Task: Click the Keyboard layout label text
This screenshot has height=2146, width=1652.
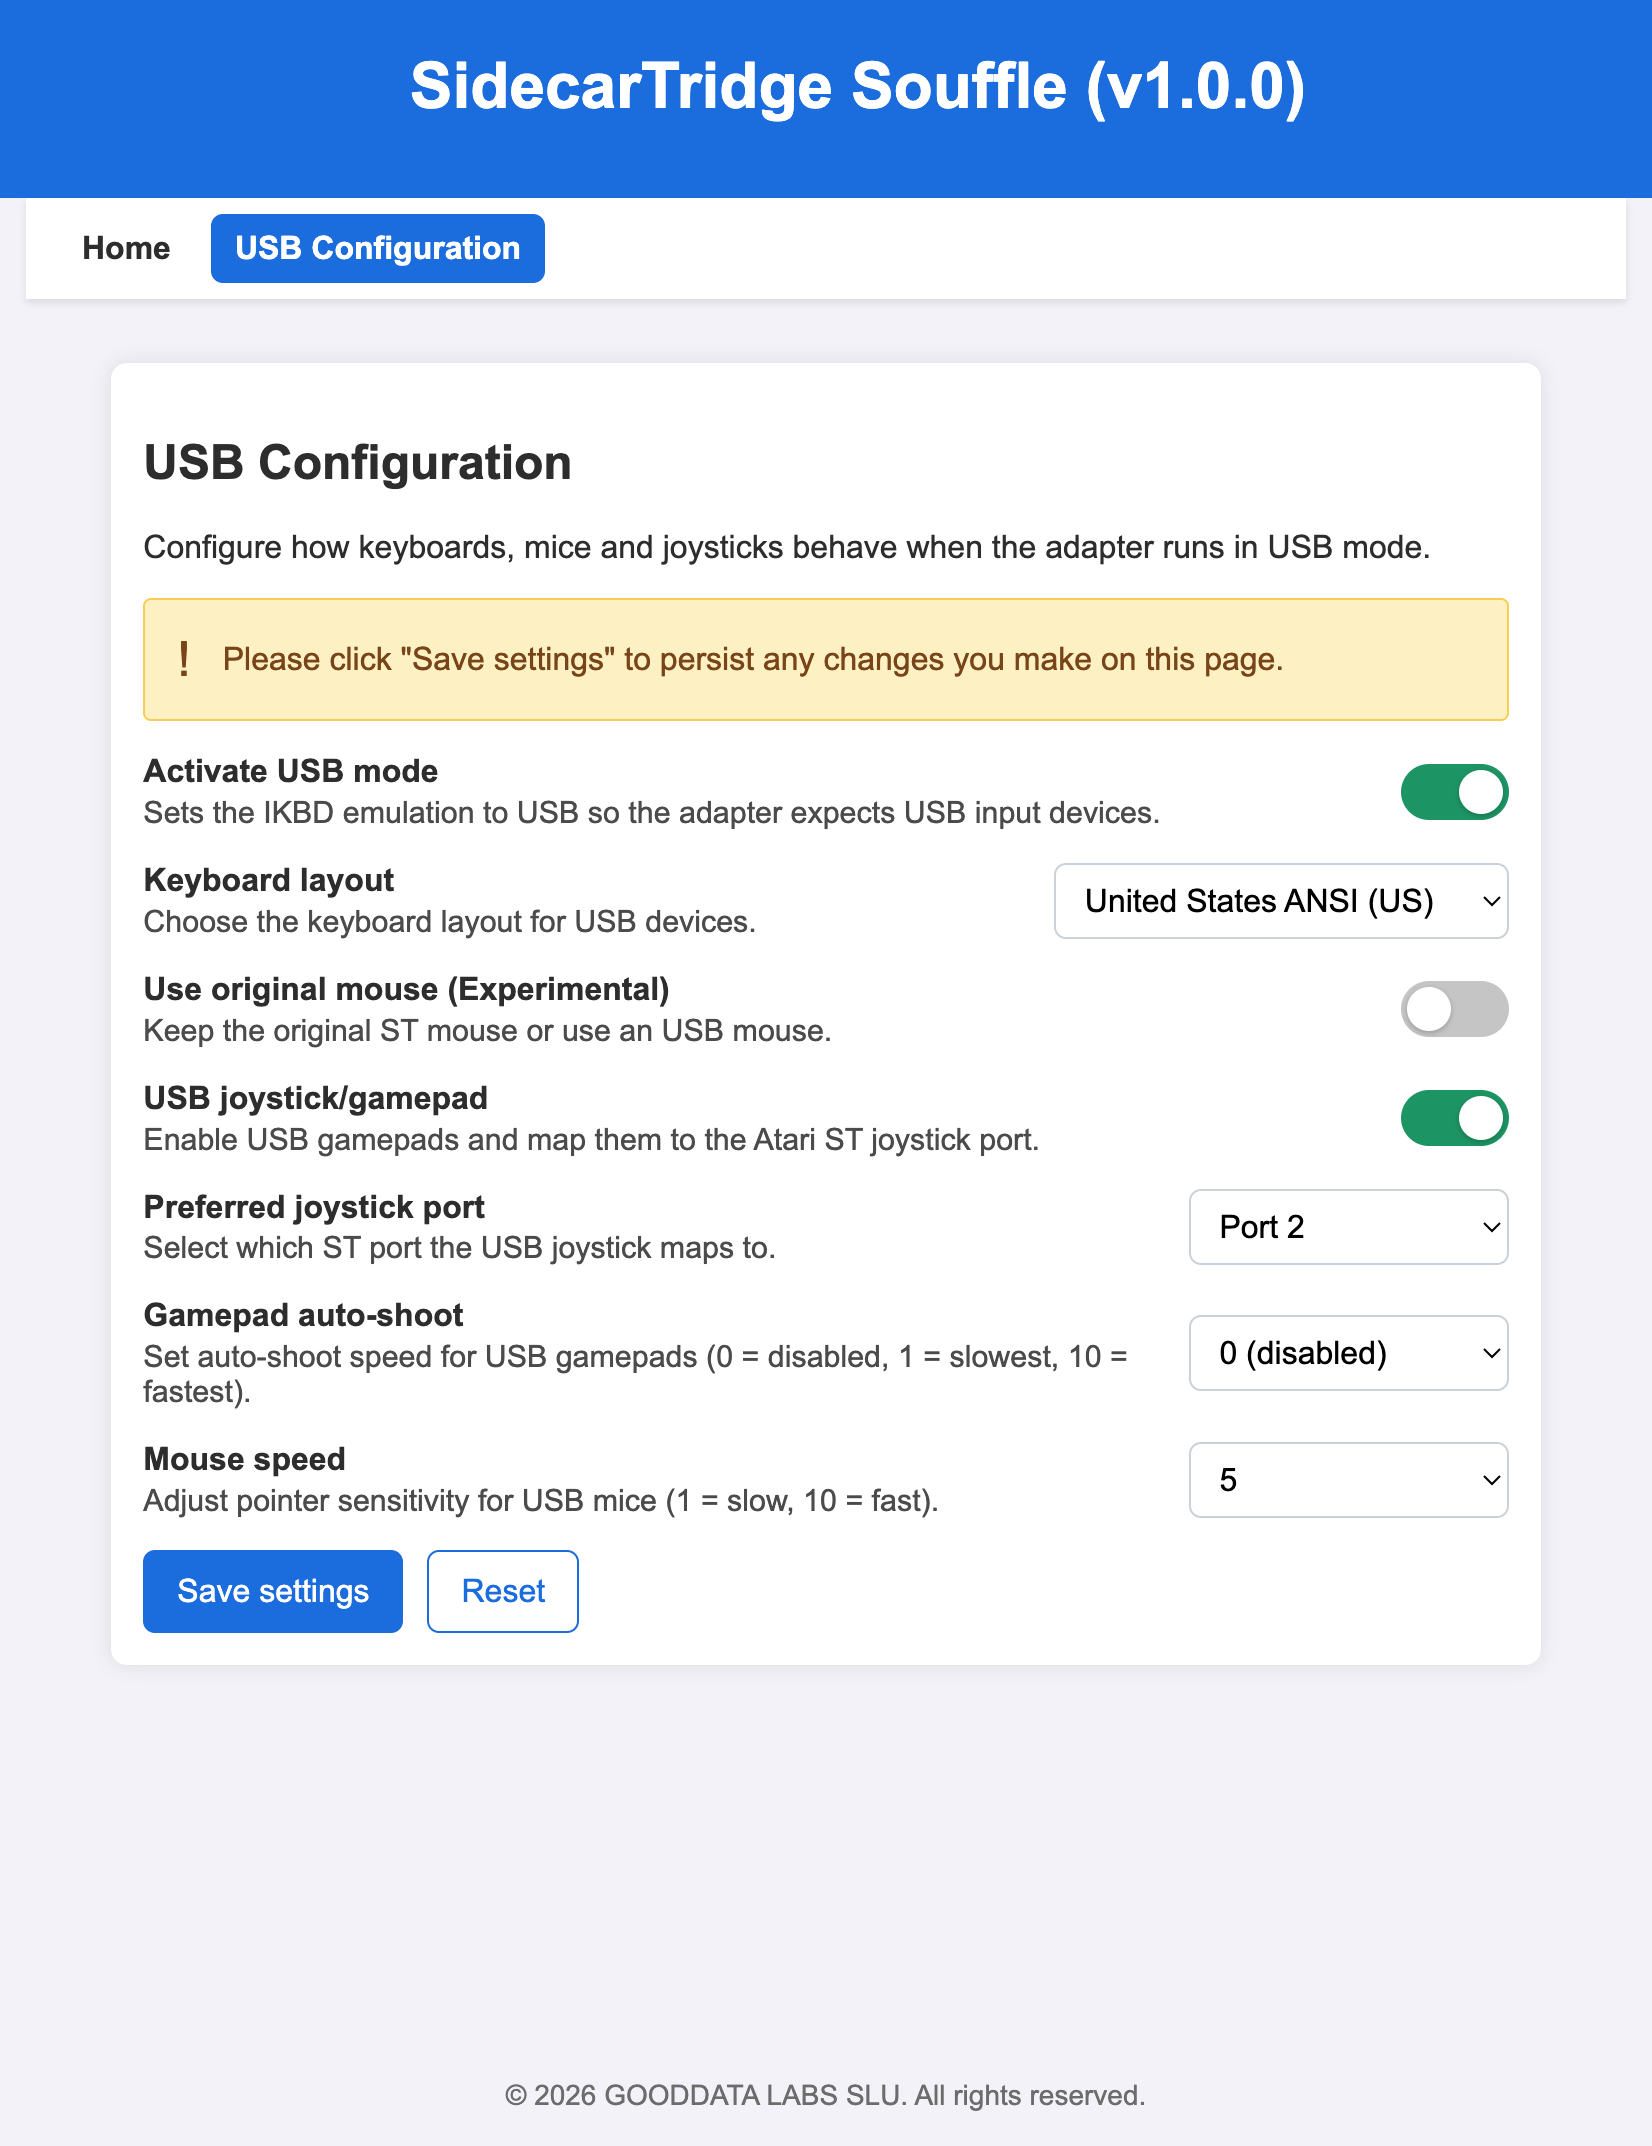Action: tap(268, 879)
